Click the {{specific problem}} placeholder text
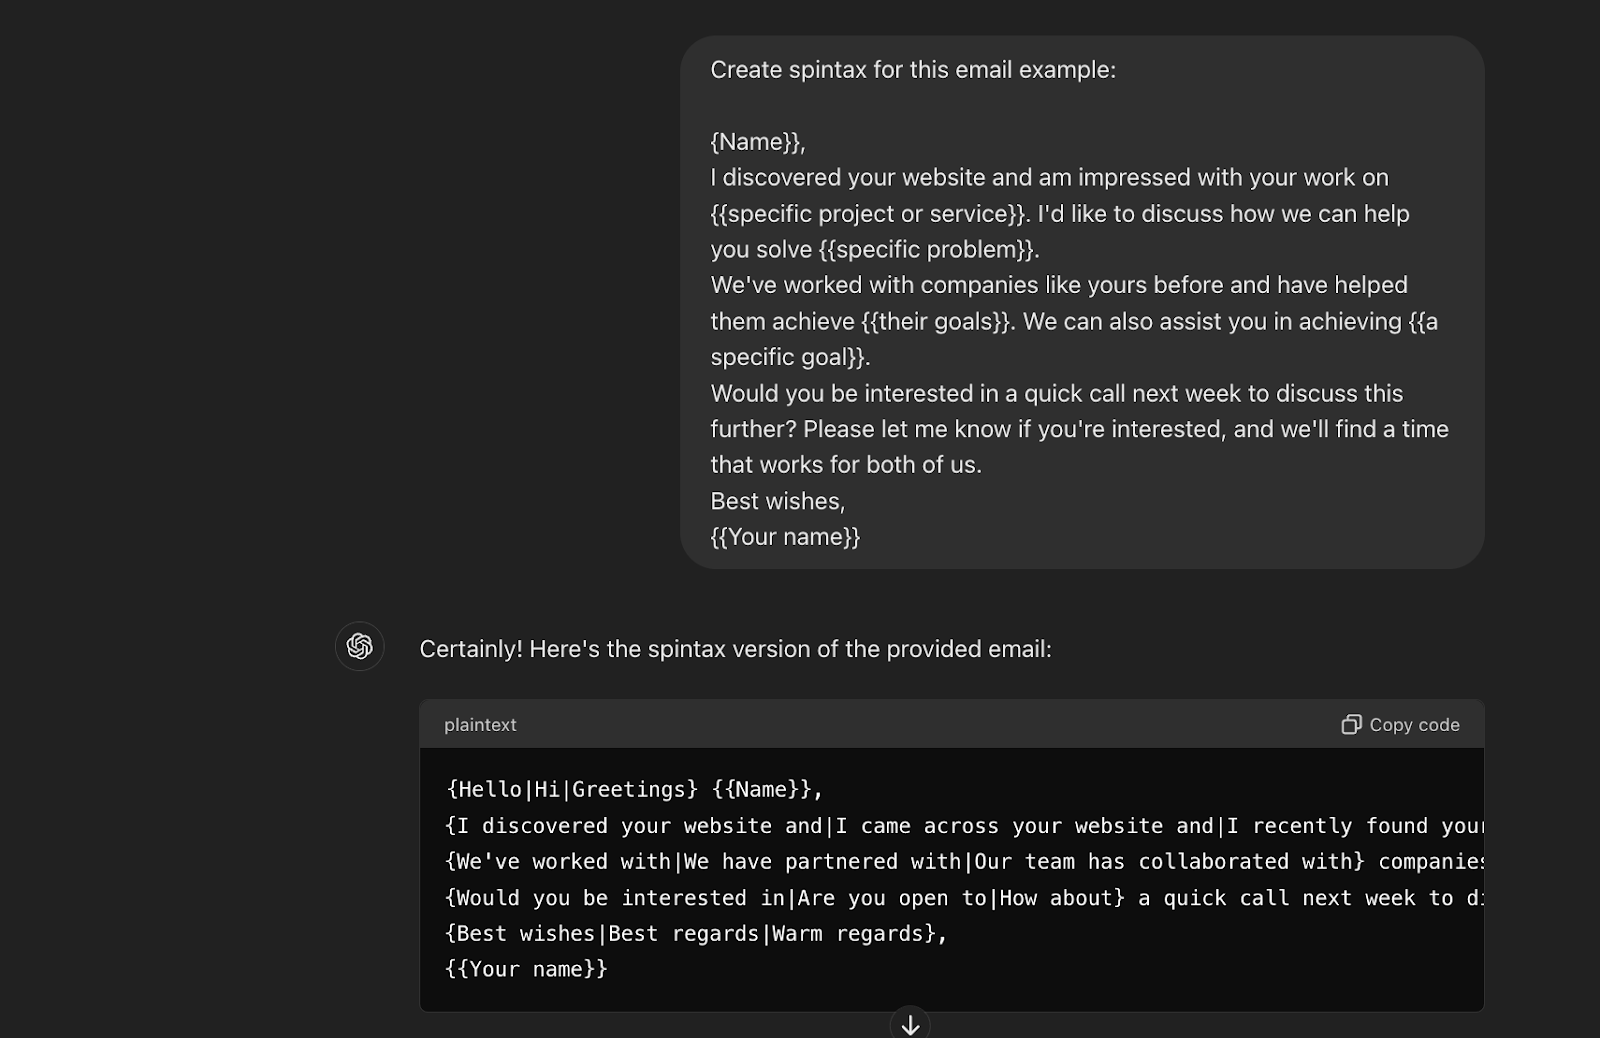Viewport: 1600px width, 1038px height. (928, 250)
